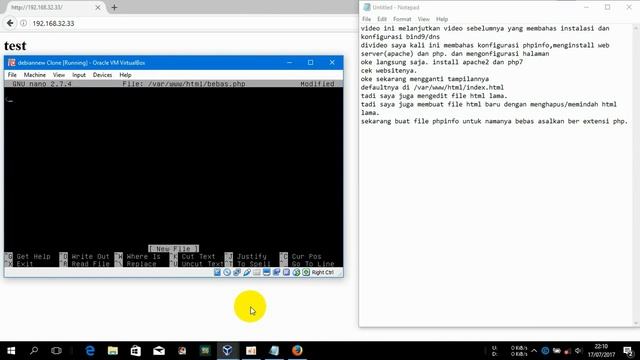Click the 'test' heading on webpage
640x360 pixels.
(15, 46)
